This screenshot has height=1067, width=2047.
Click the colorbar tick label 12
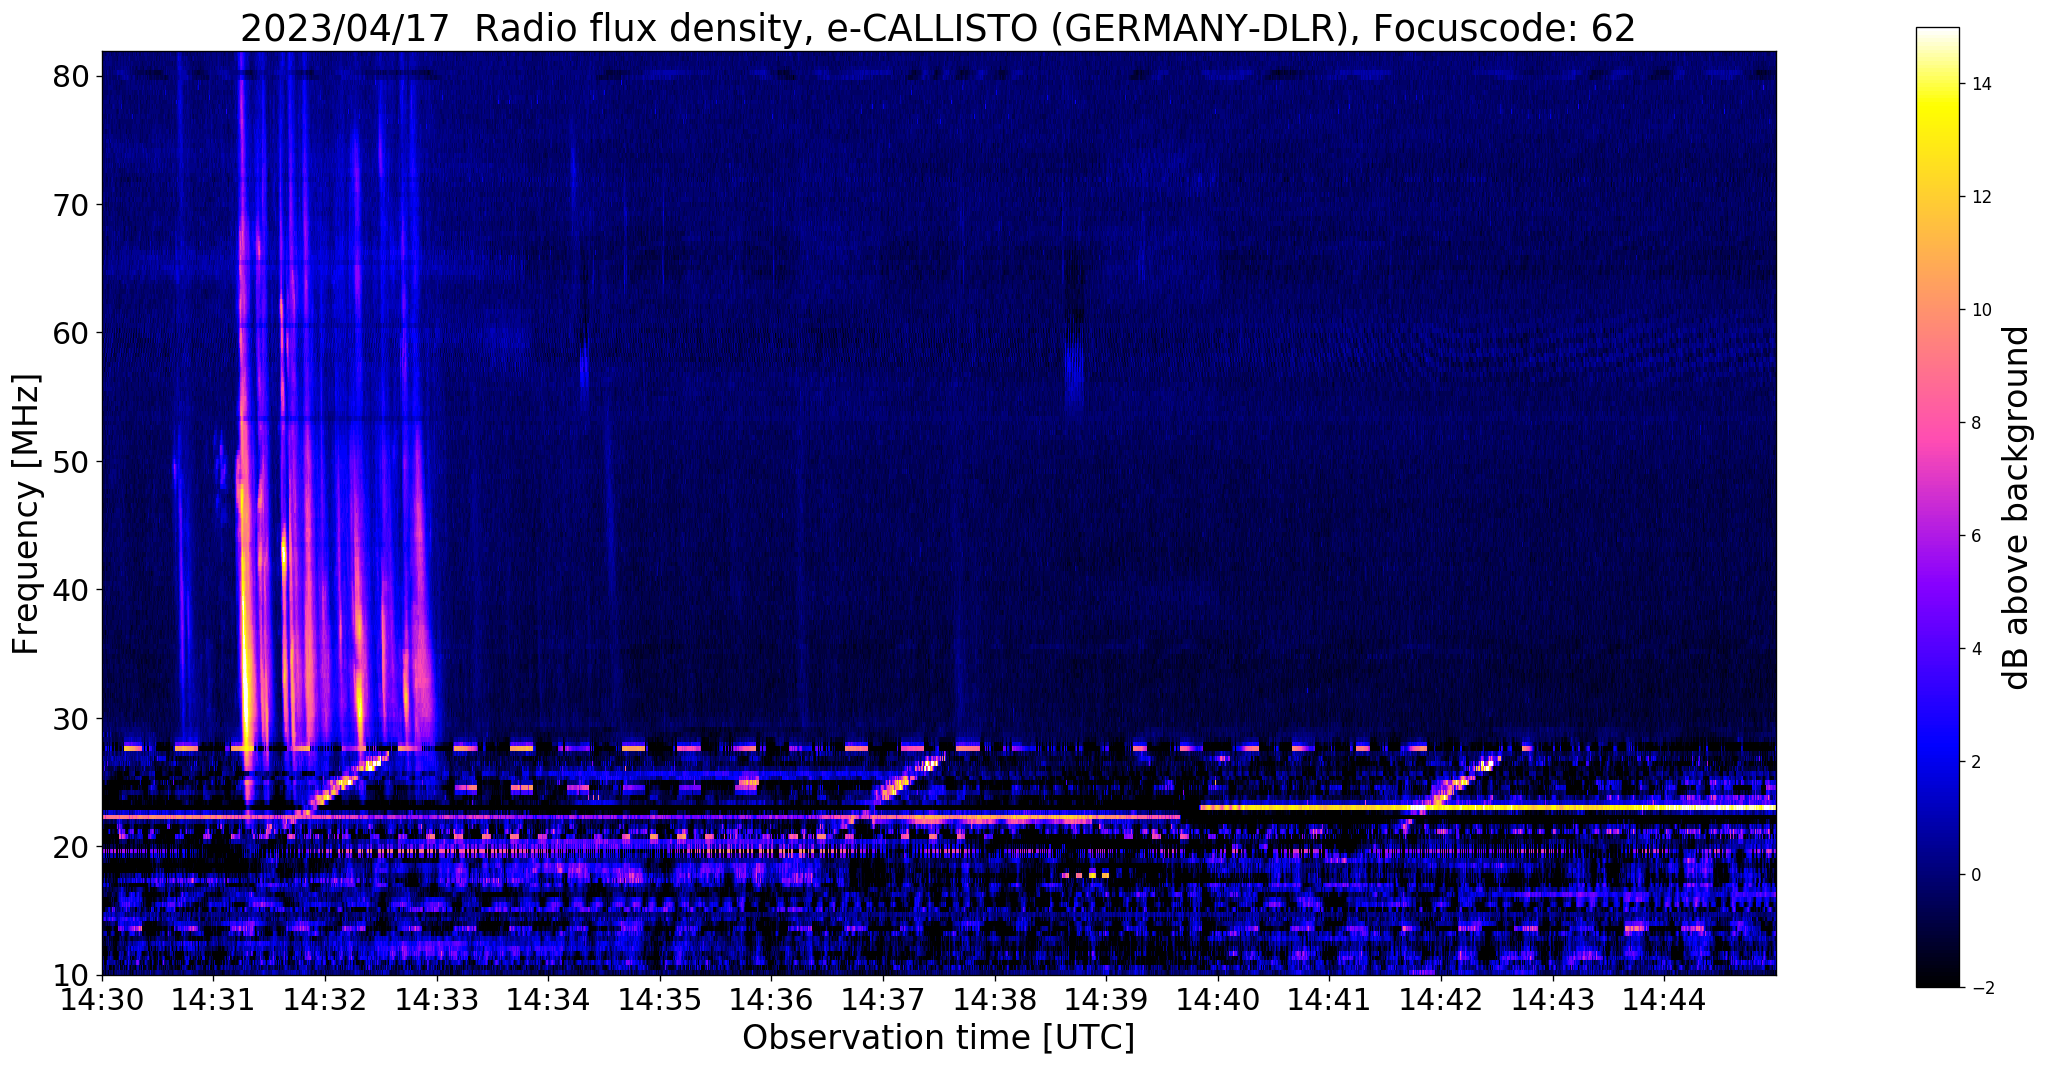coord(1980,197)
